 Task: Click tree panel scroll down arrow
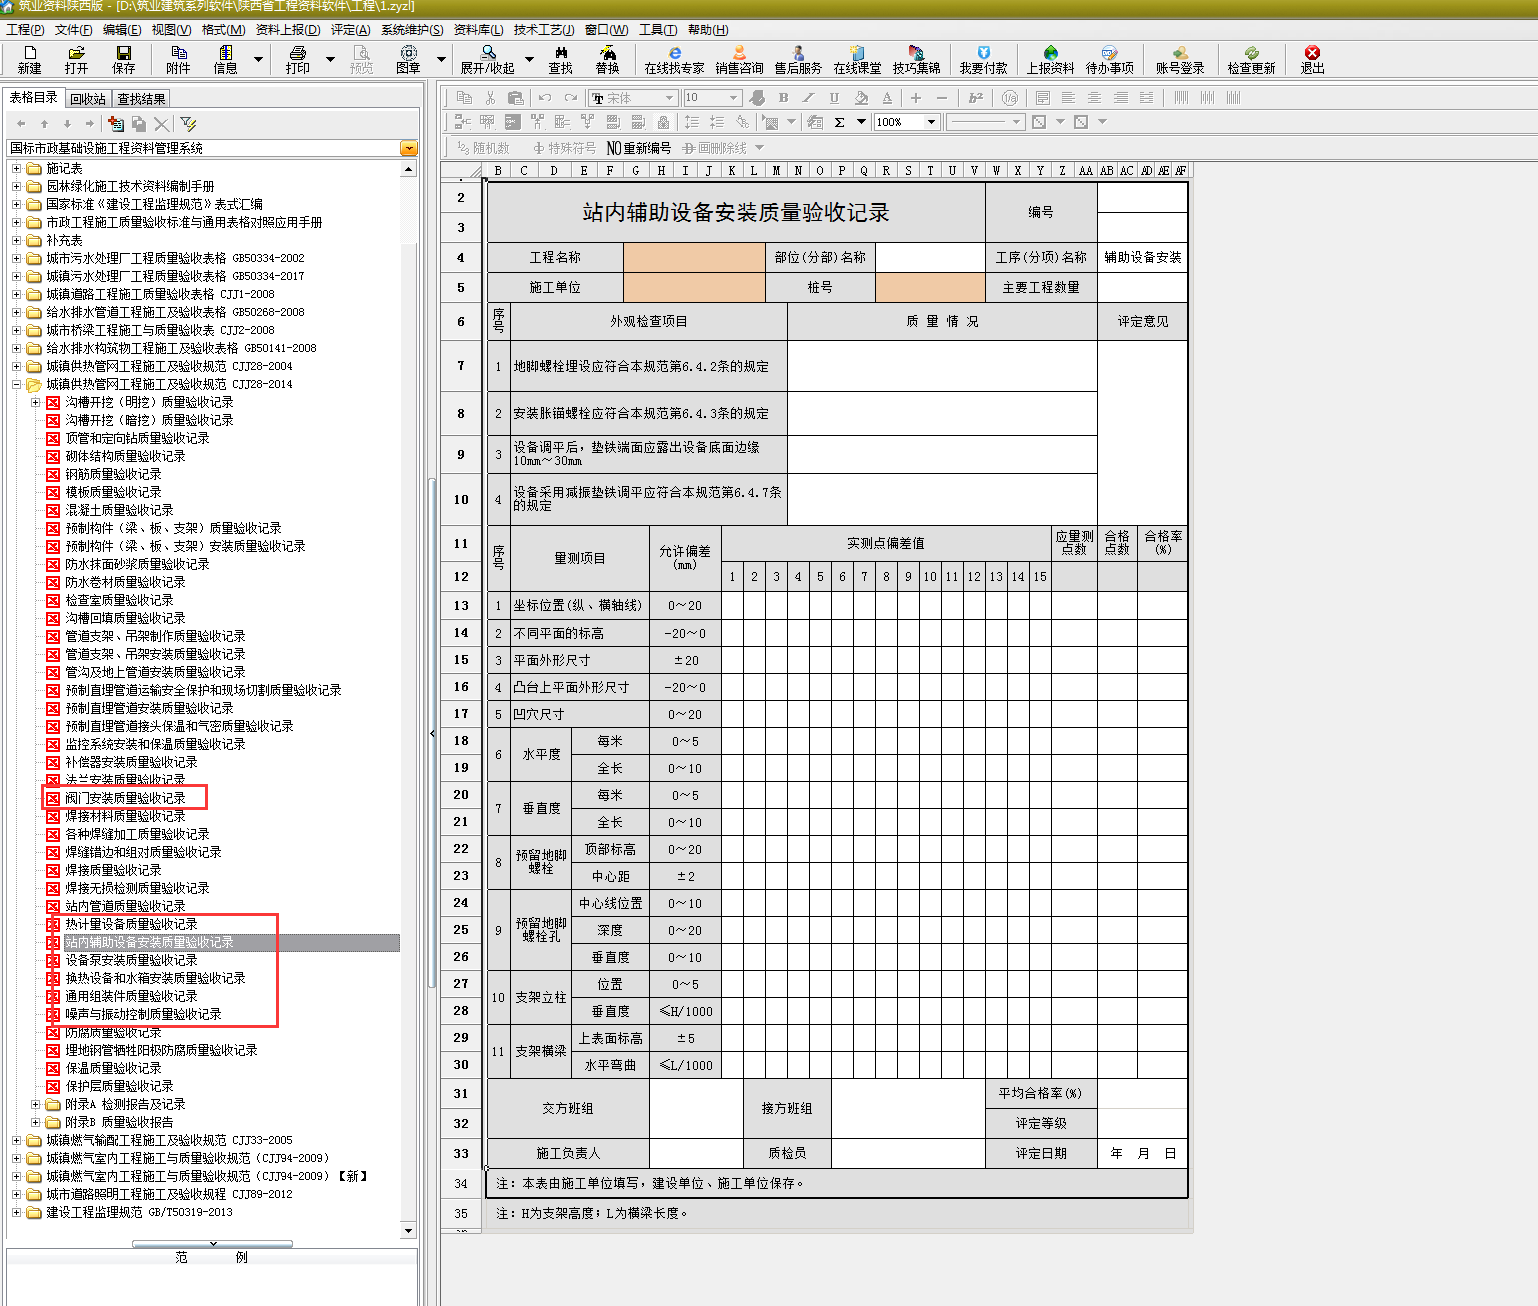[x=408, y=1230]
